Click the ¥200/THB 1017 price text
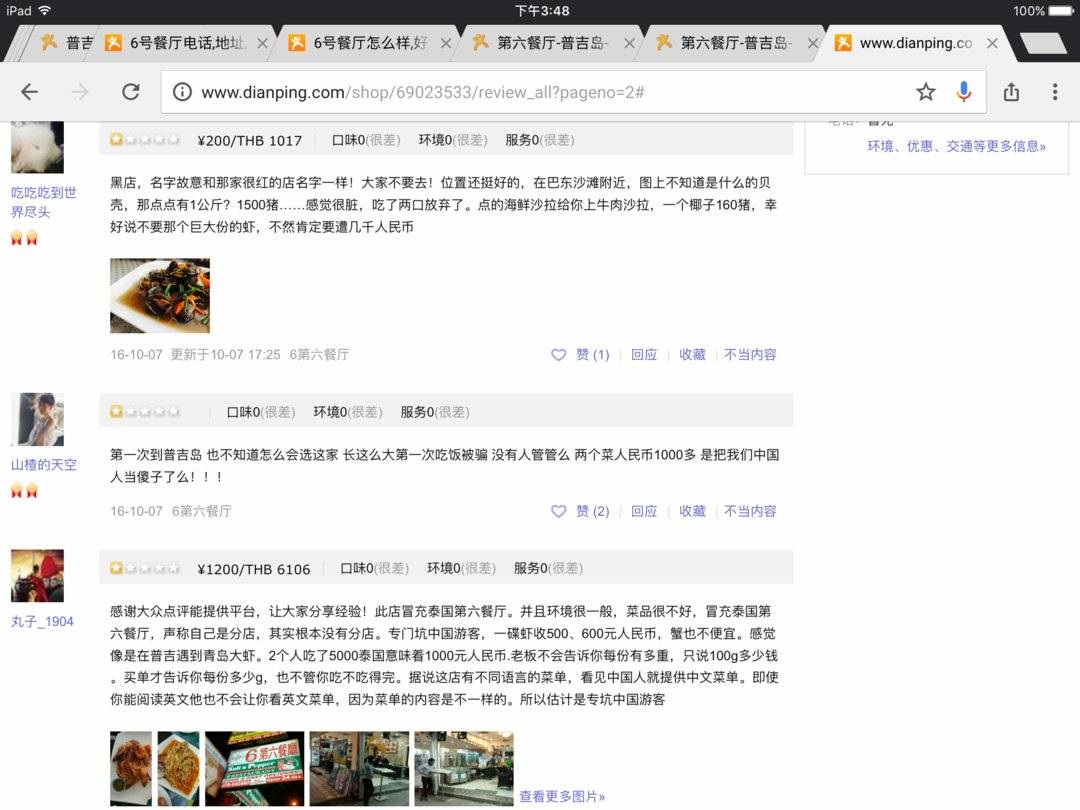This screenshot has width=1080, height=810. click(249, 141)
